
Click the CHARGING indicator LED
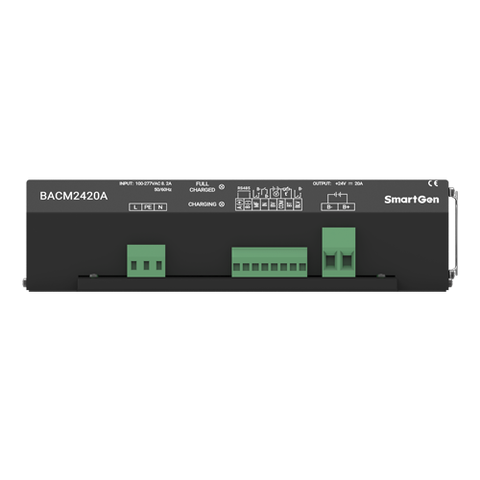tap(222, 204)
